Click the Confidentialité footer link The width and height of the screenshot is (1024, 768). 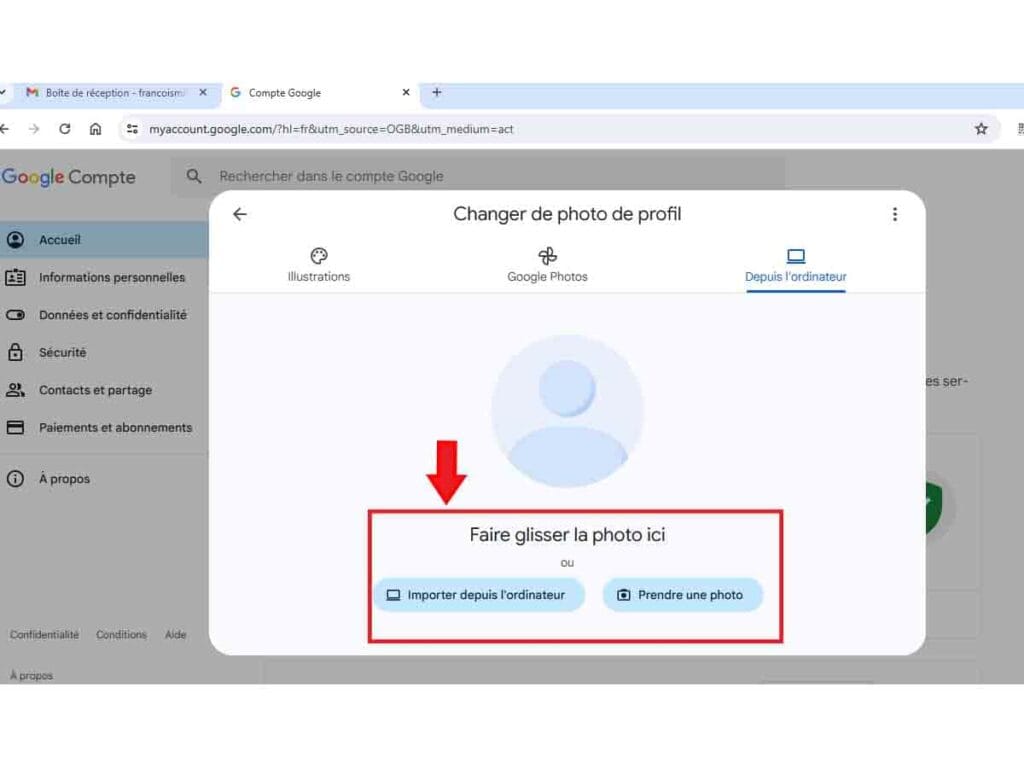tap(44, 635)
